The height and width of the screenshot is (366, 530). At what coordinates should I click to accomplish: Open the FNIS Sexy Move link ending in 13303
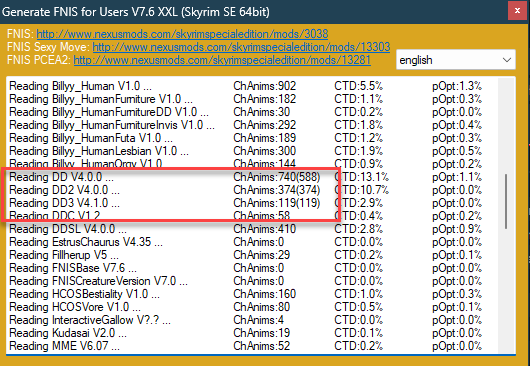point(241,47)
